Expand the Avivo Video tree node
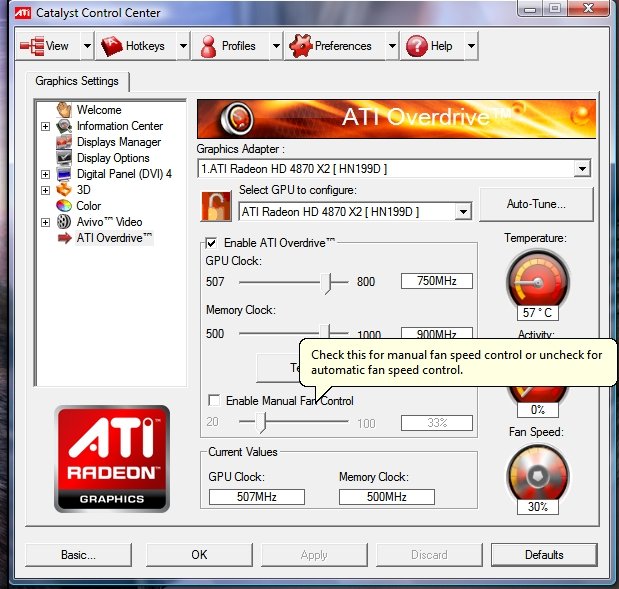 coord(45,222)
